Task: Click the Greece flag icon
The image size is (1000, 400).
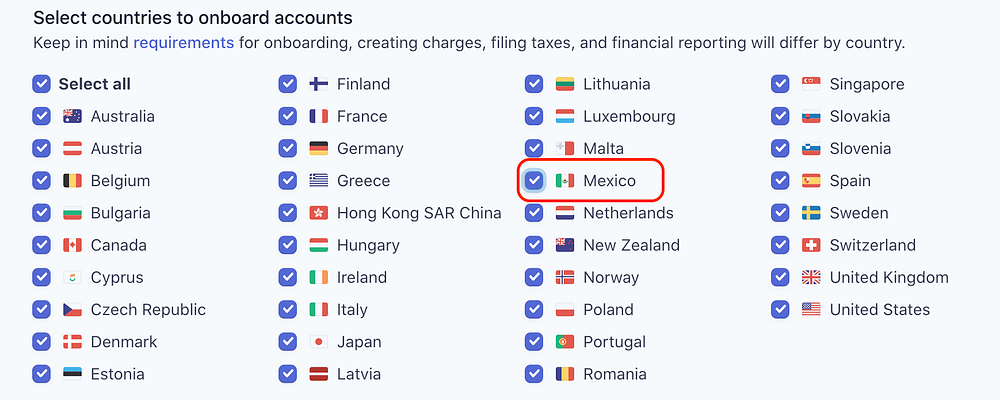Action: click(x=319, y=181)
